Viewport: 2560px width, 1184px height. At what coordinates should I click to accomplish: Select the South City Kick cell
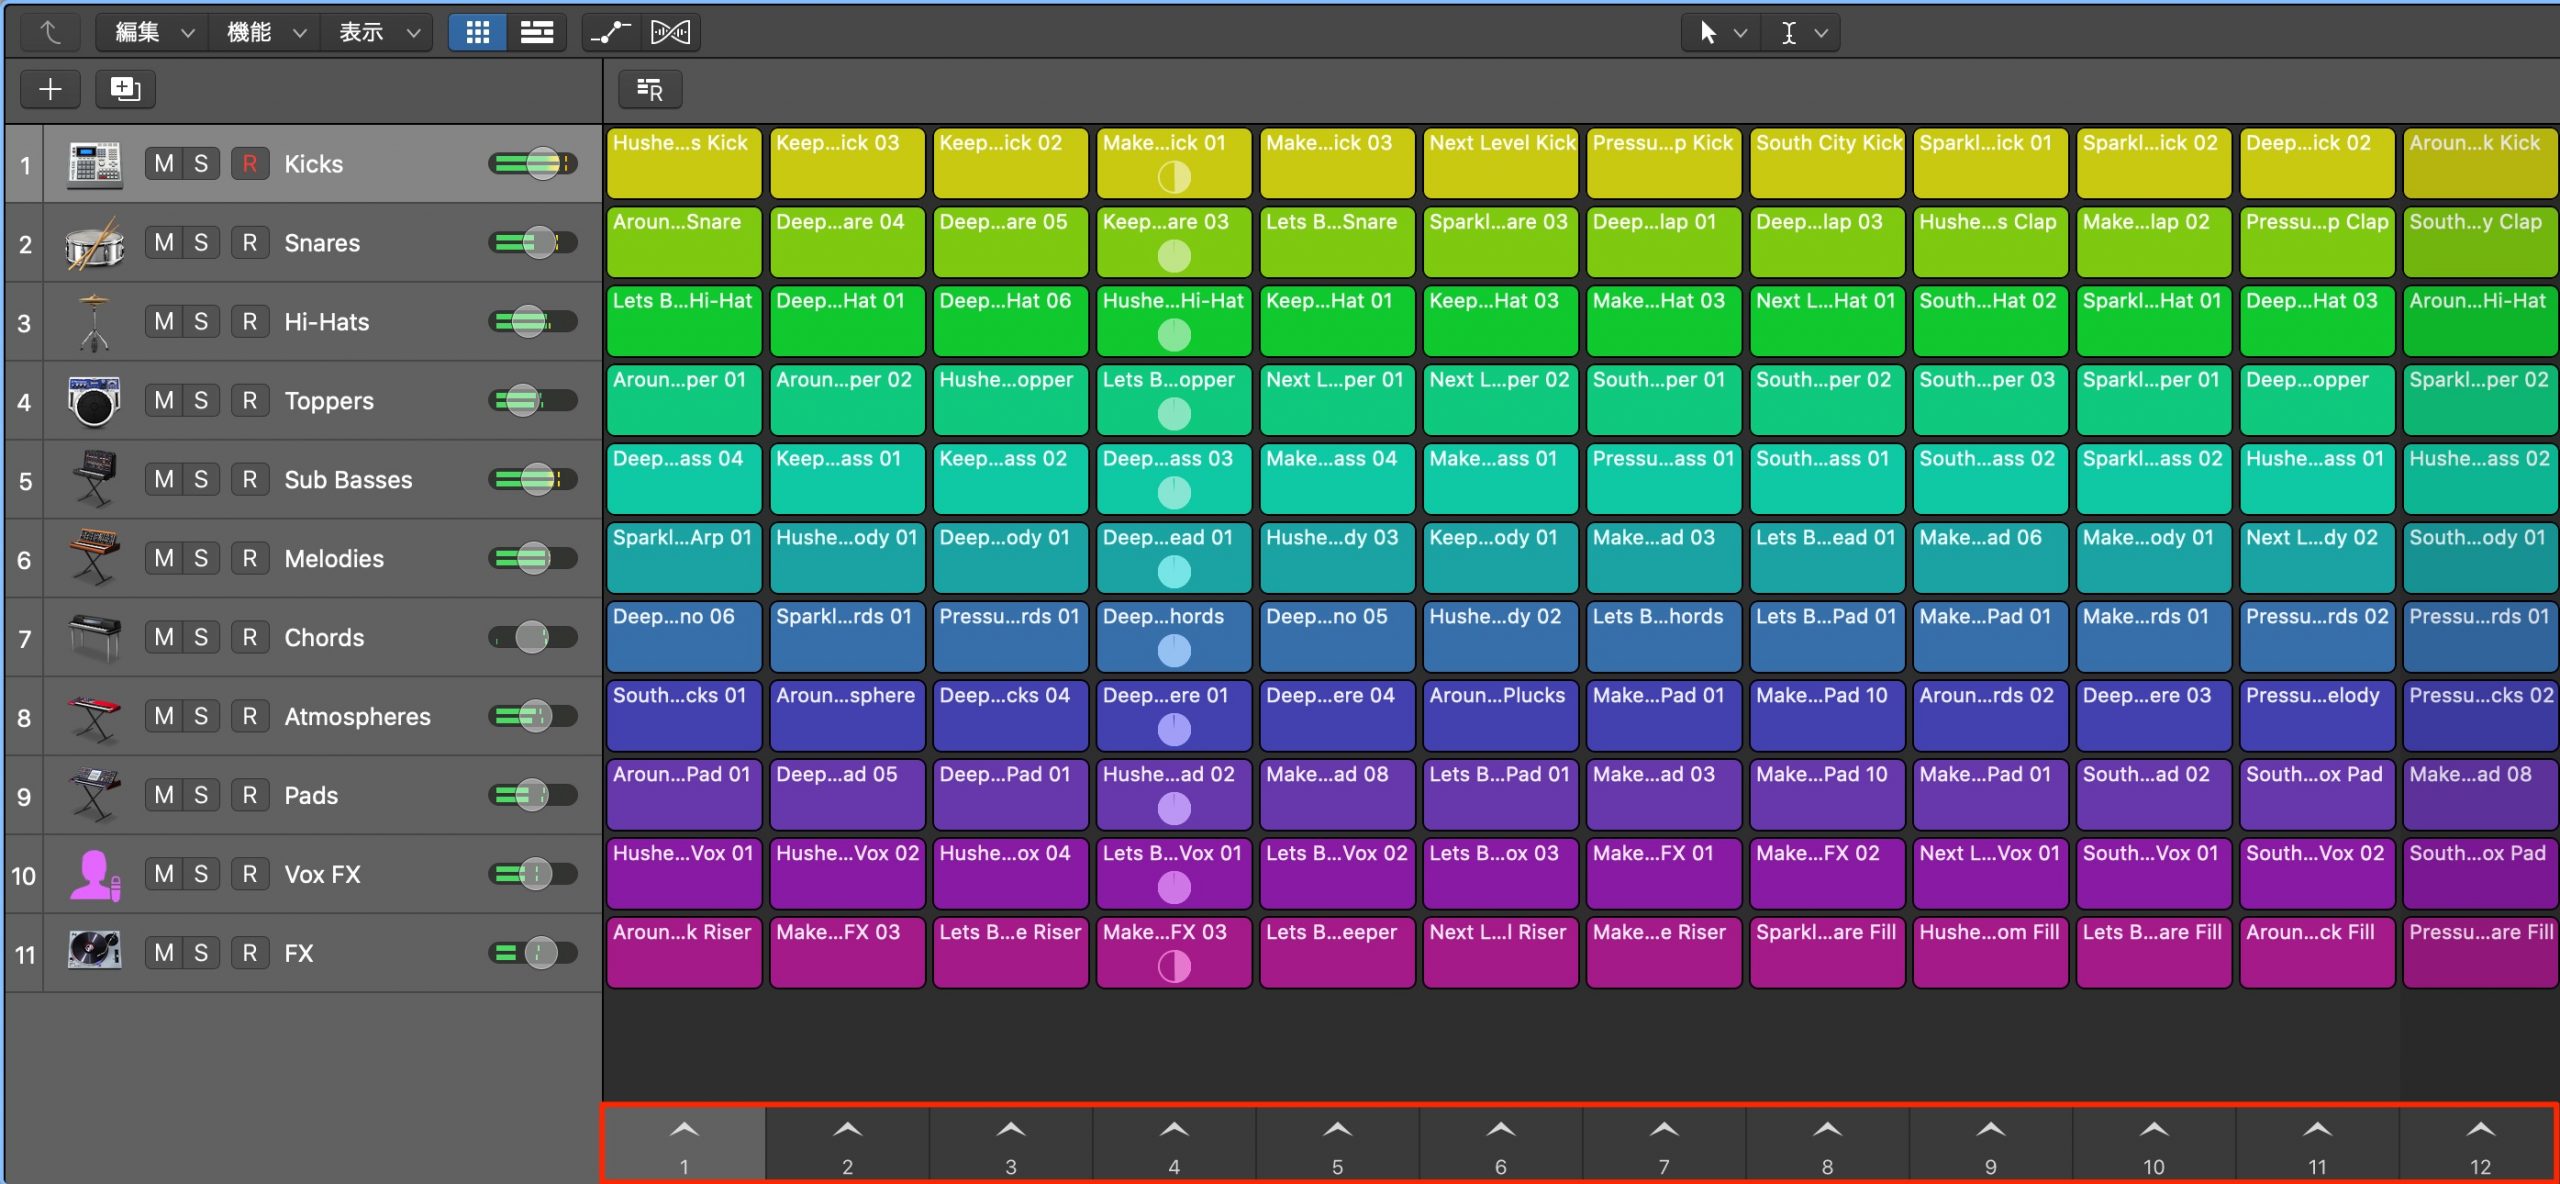pos(1827,163)
